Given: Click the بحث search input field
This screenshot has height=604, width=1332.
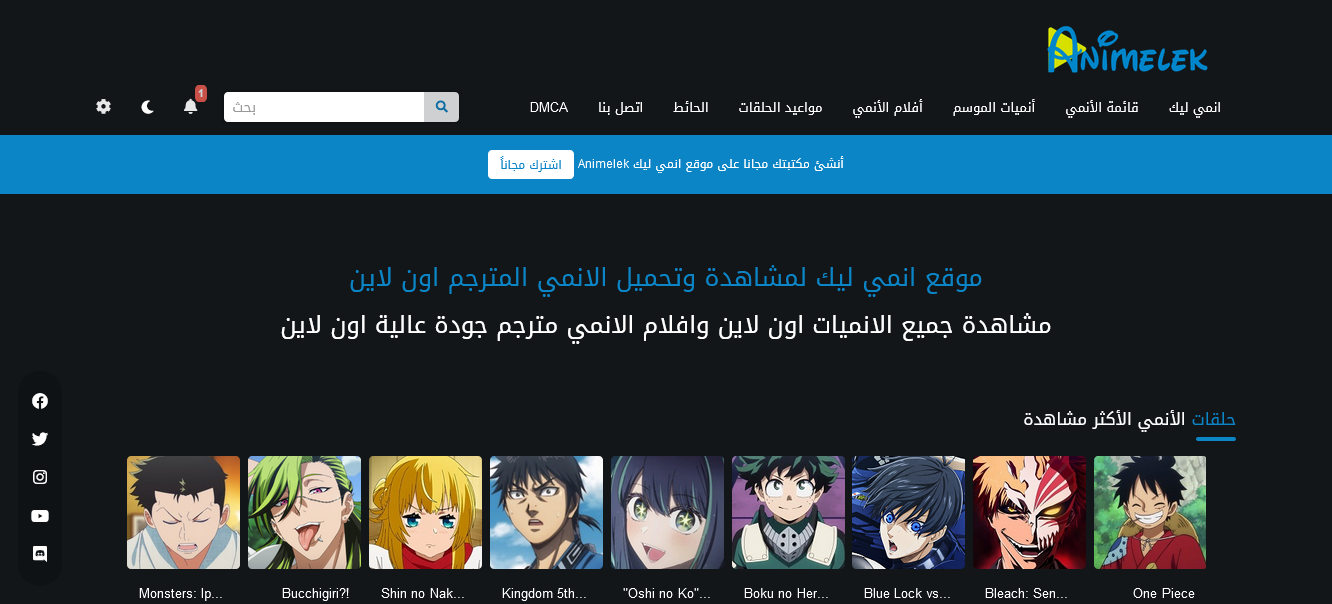Looking at the screenshot, I should click(325, 107).
